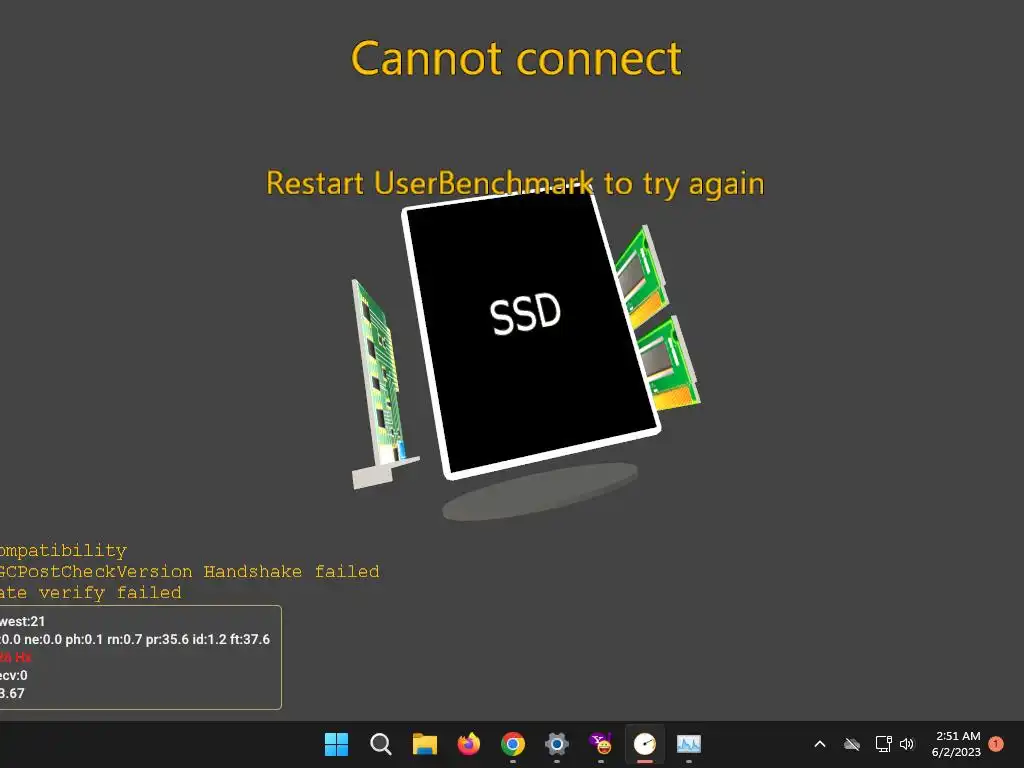Open the notification badge showing 1
The height and width of the screenshot is (768, 1024).
(996, 744)
